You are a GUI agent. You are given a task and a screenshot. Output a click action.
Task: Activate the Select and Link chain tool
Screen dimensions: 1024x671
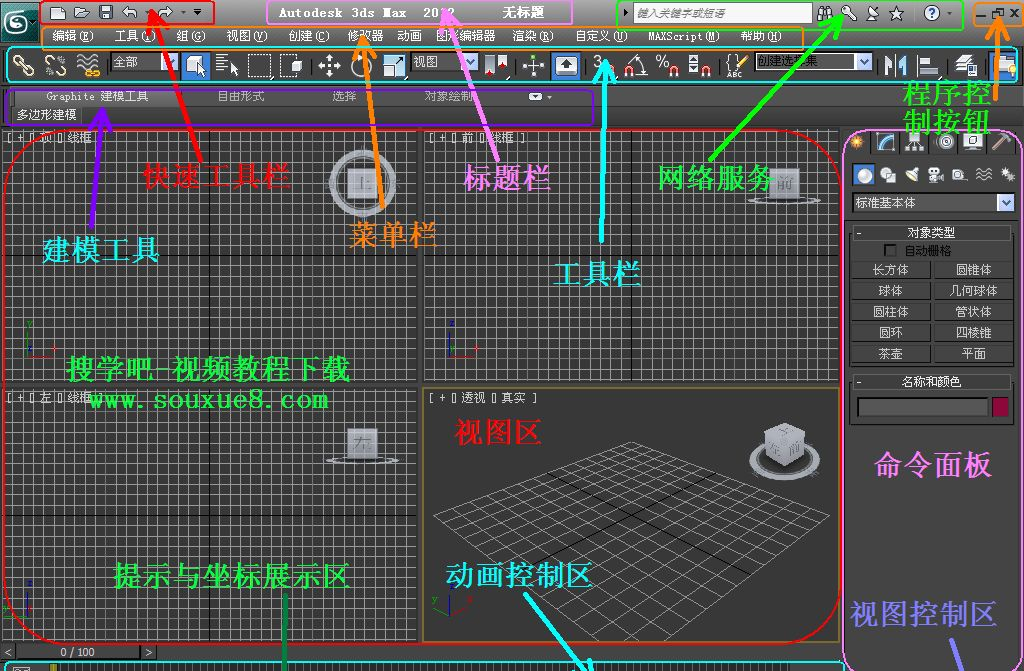[23, 65]
